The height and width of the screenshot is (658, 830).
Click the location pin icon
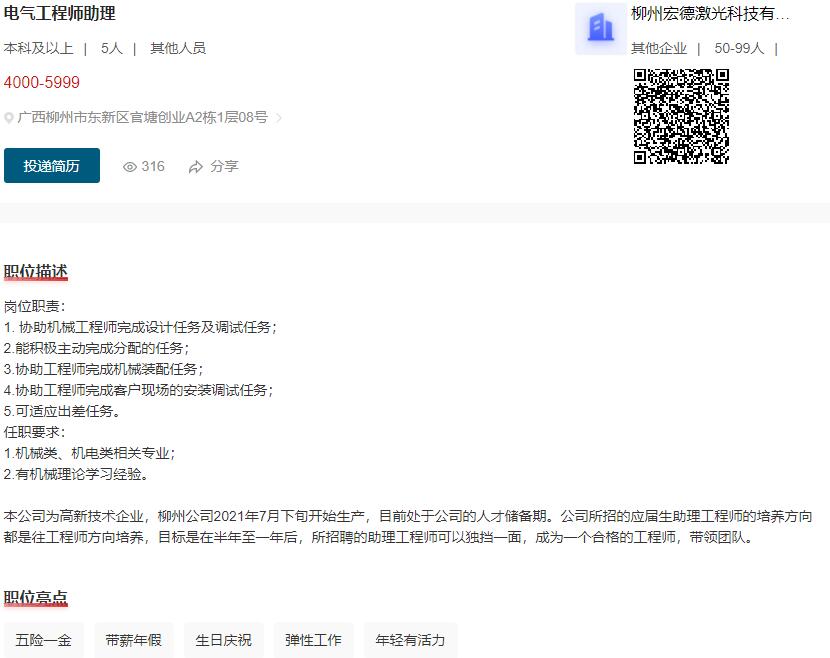(x=8, y=118)
